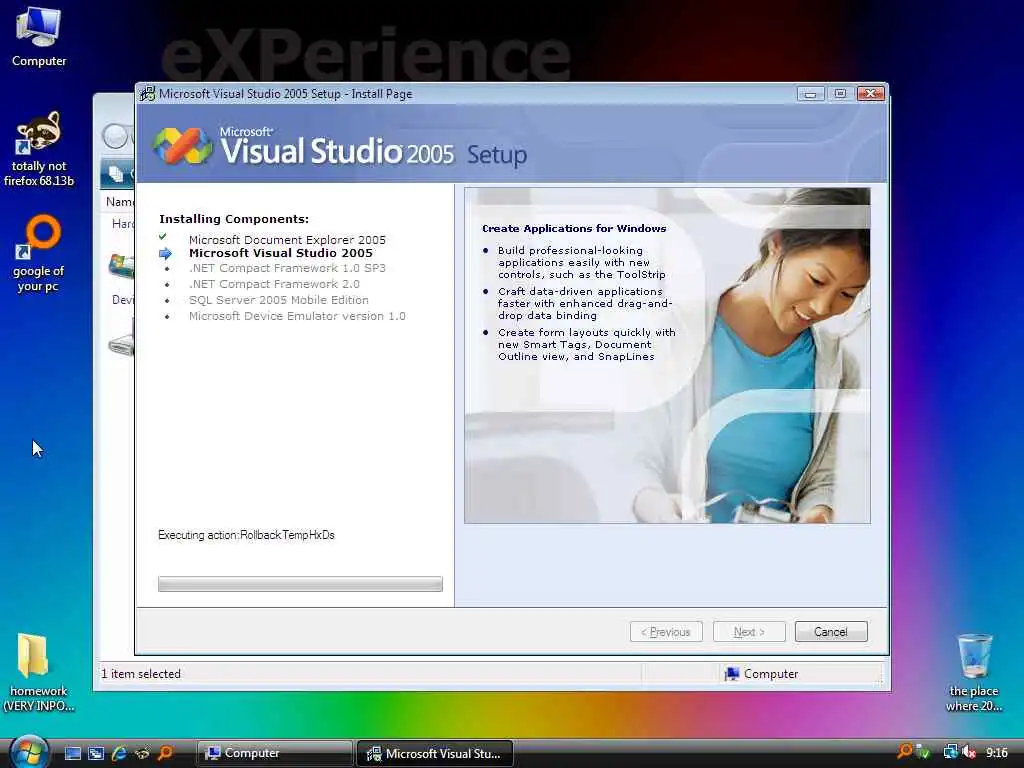Screen dimensions: 1024x768
Task: Open the Computer desktop icon
Action: pyautogui.click(x=39, y=36)
